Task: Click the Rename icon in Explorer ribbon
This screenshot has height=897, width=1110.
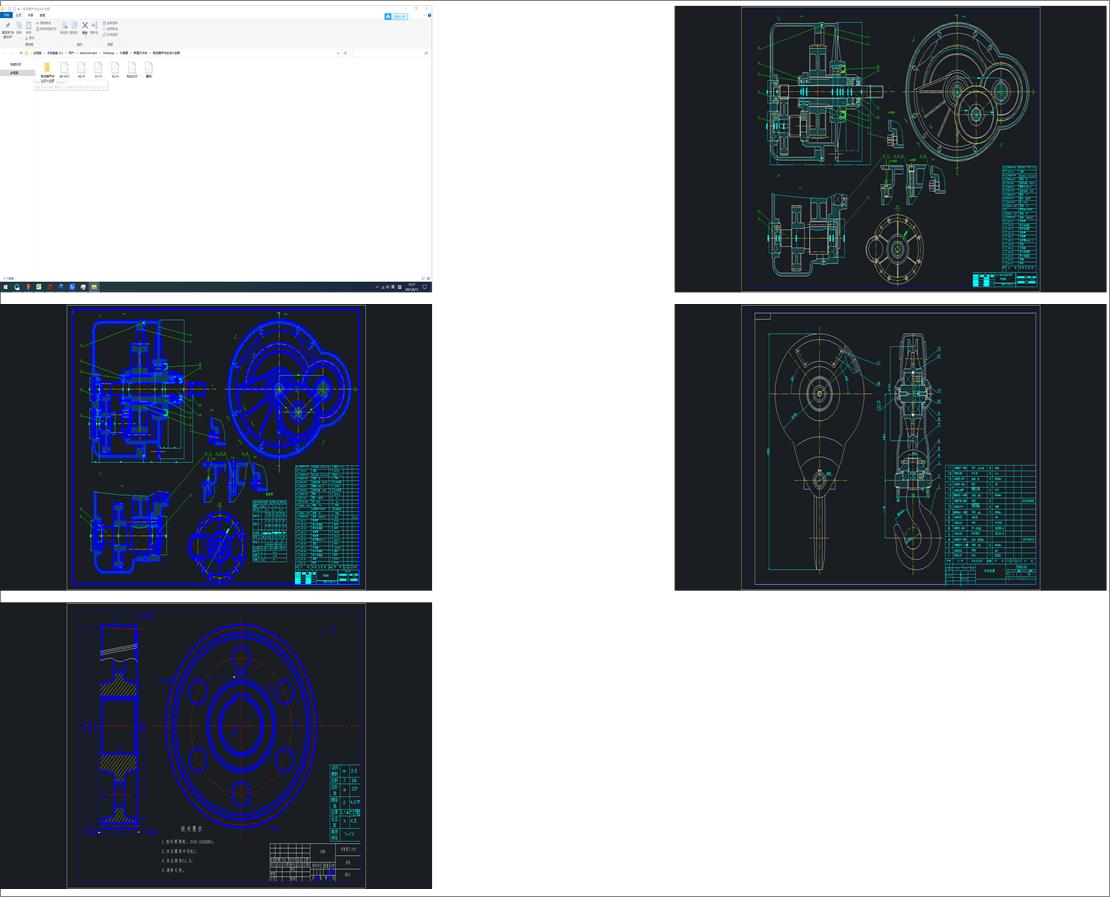Action: 94,25
